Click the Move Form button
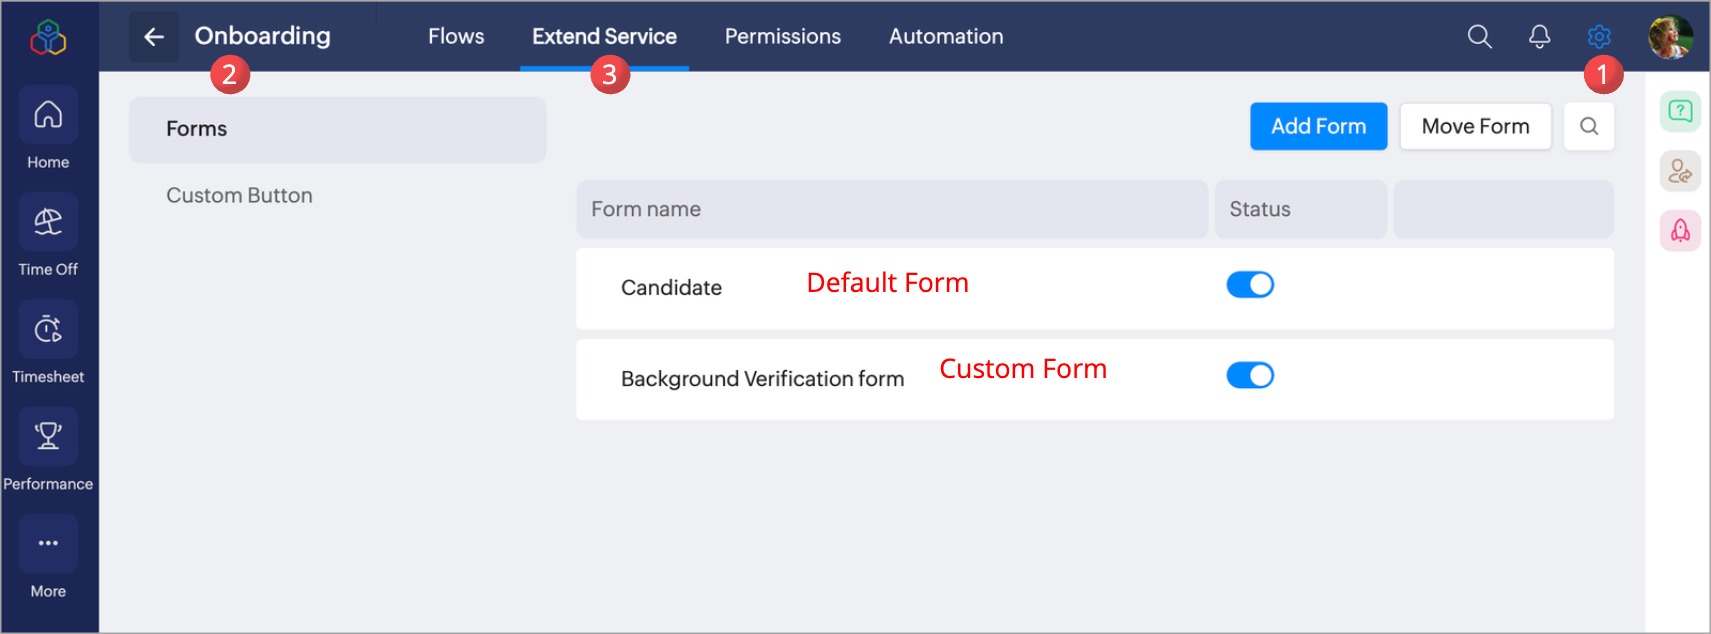Screen dimensions: 1711x634 (1475, 127)
